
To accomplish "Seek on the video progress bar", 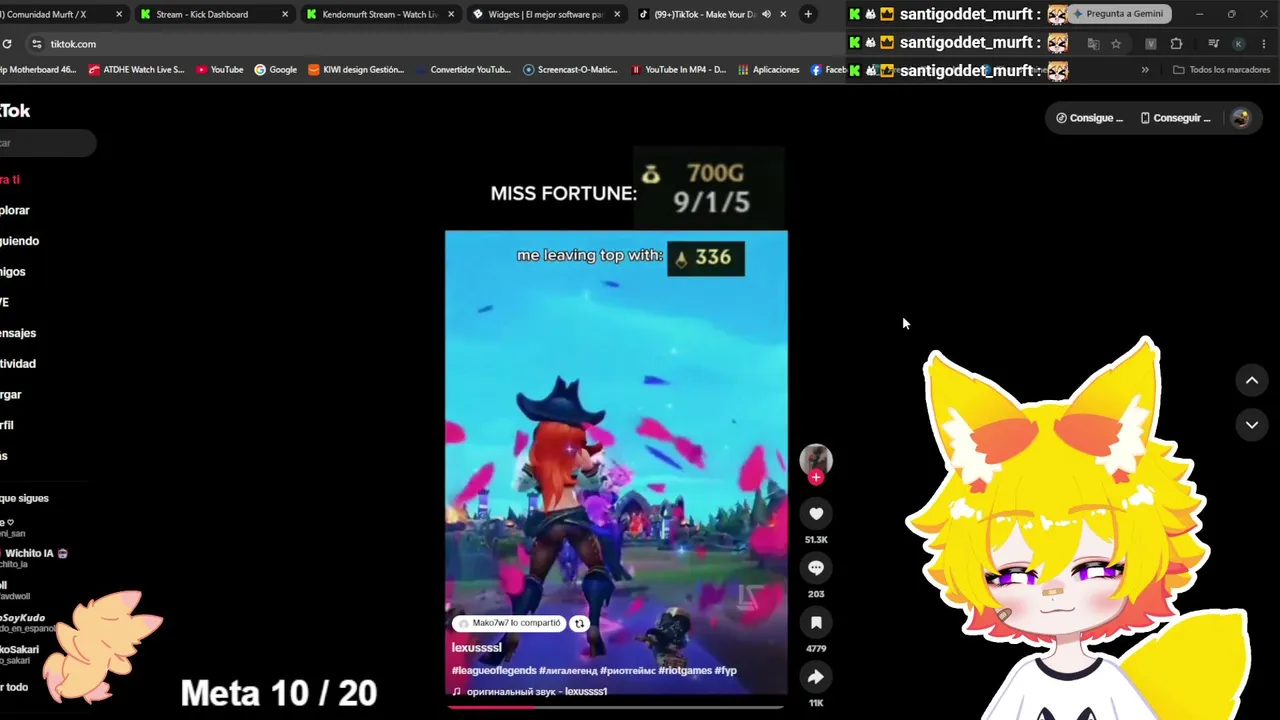I will pyautogui.click(x=616, y=707).
